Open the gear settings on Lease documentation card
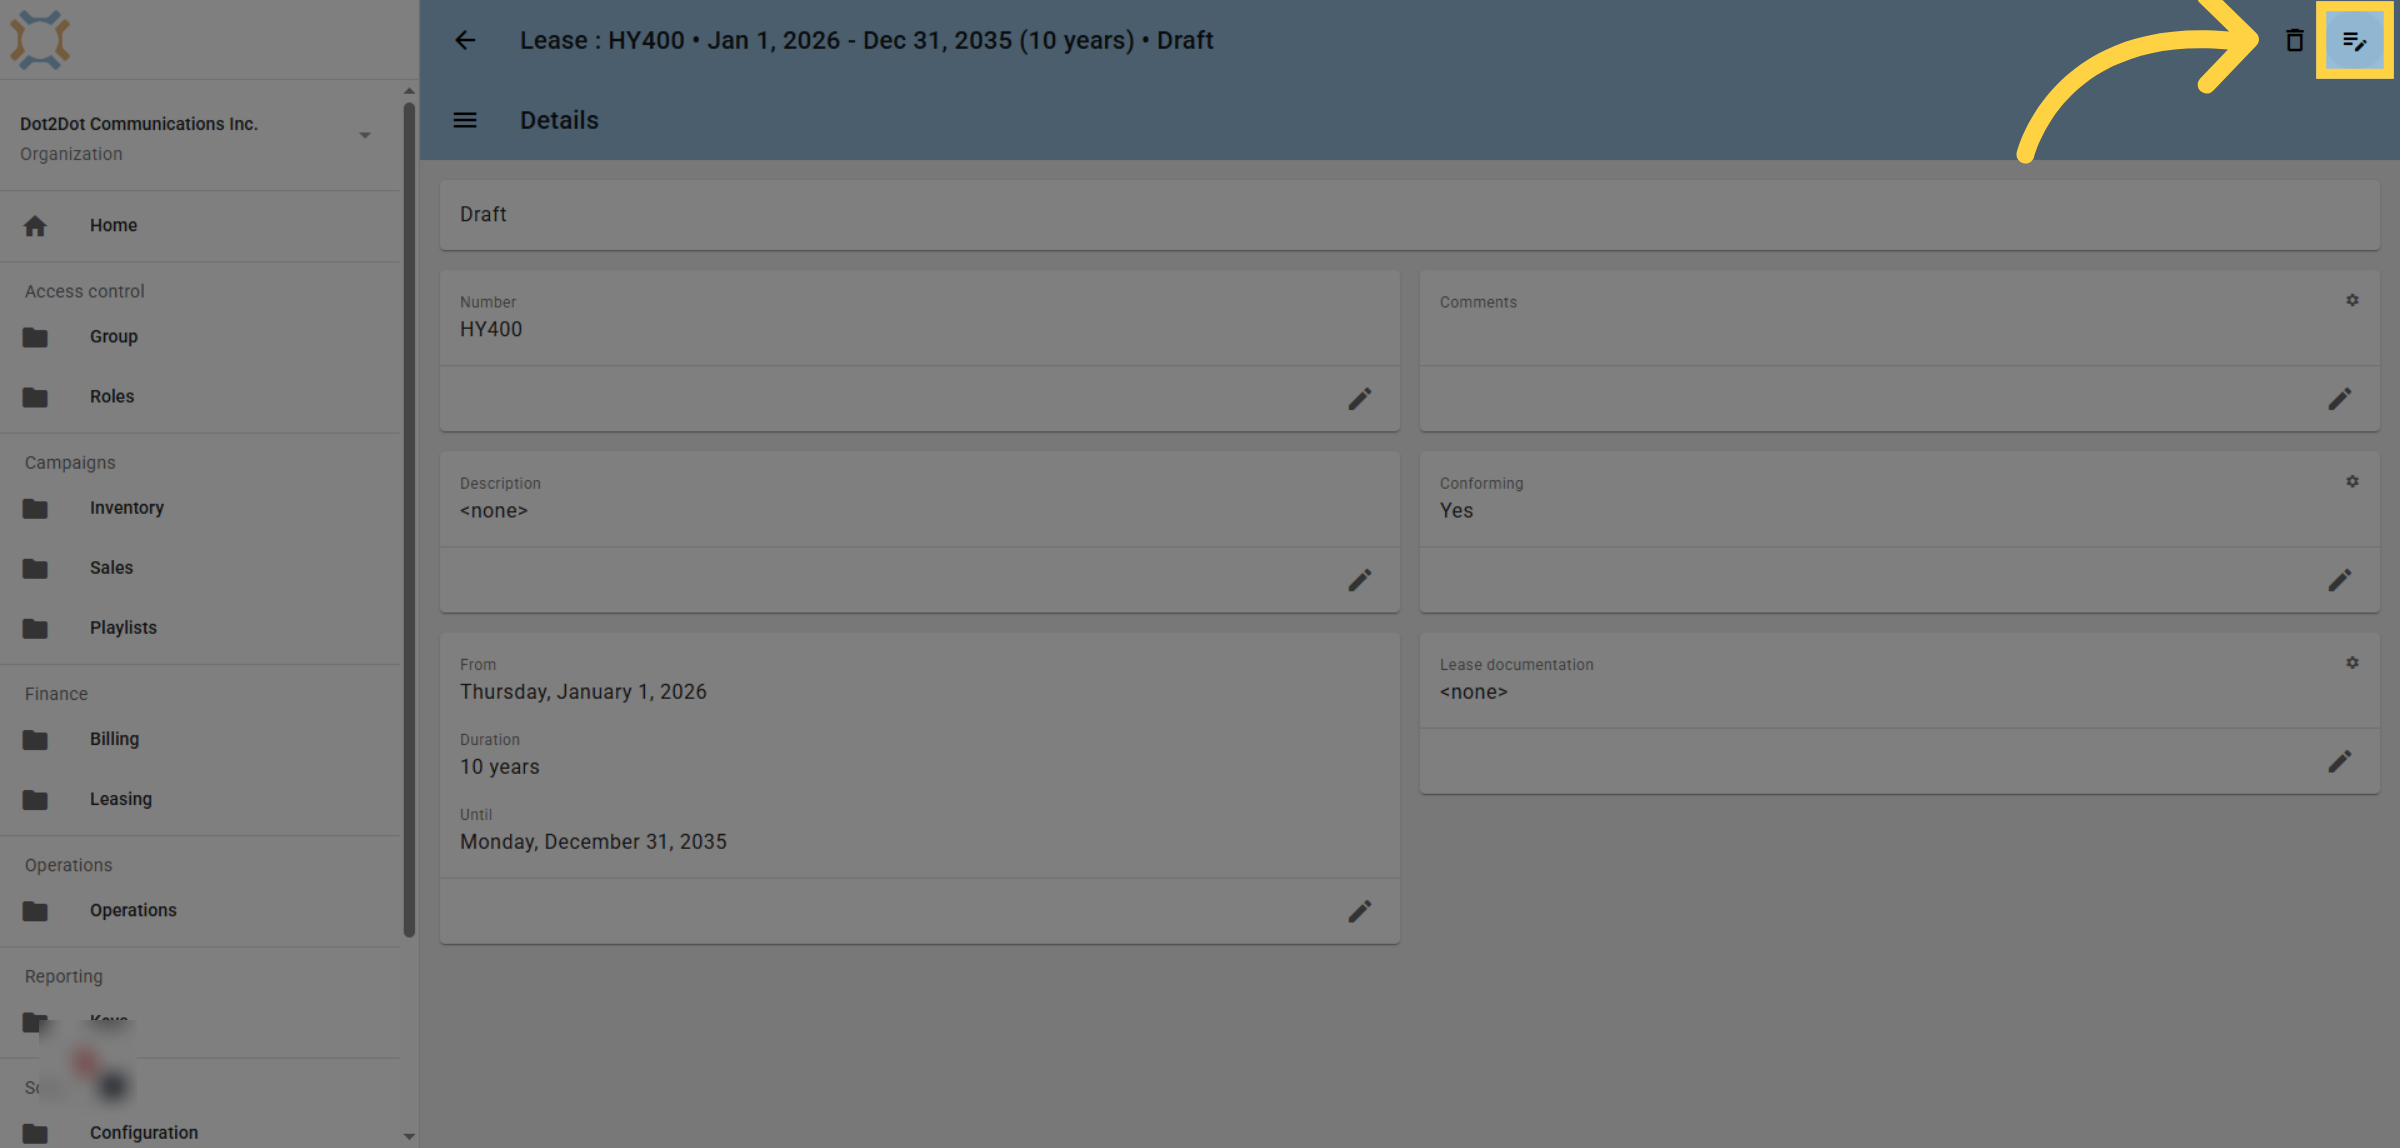 2352,662
